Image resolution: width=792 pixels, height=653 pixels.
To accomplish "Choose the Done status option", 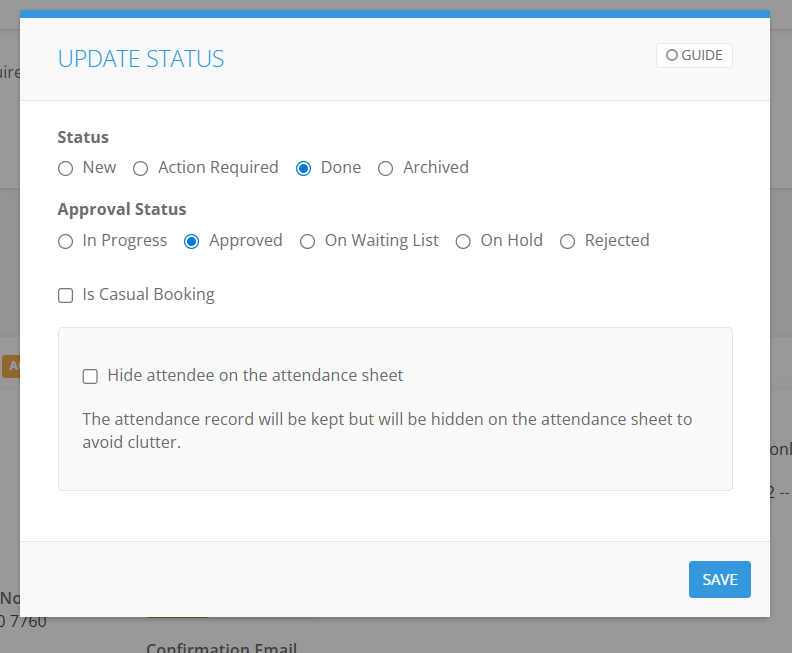I will click(304, 168).
